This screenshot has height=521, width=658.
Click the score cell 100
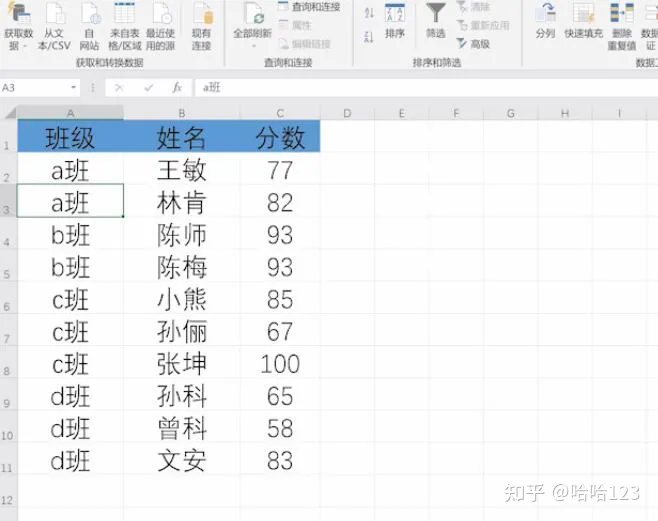[x=280, y=362]
